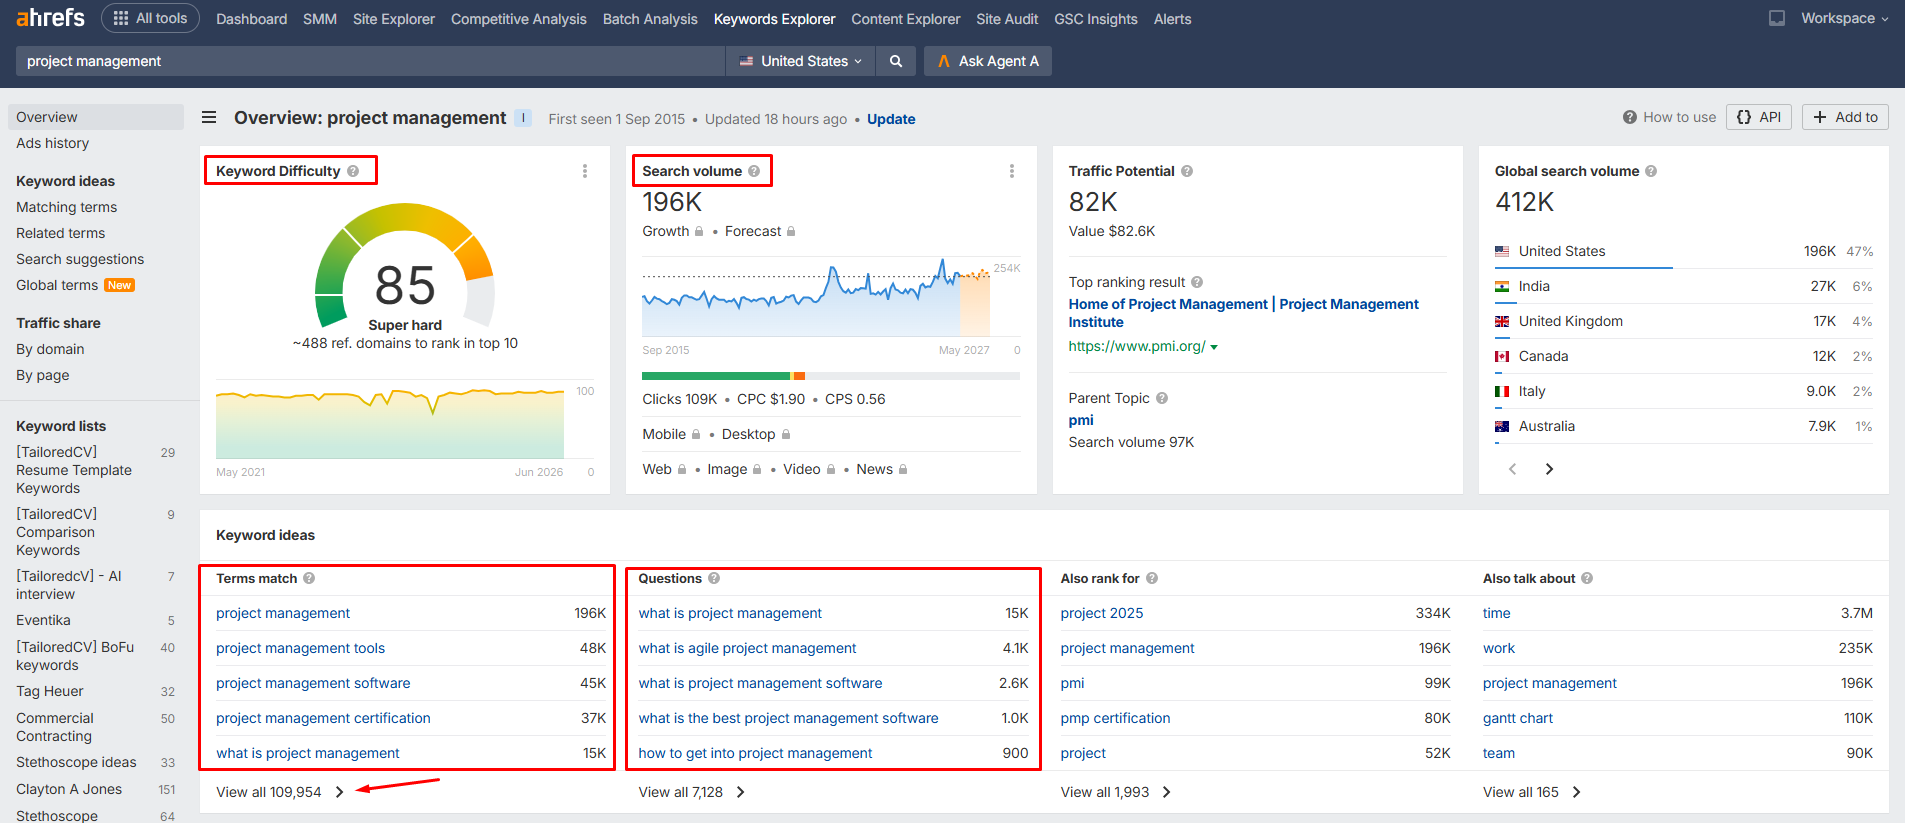
Task: Click the Top ranking result help icon
Action: pyautogui.click(x=1197, y=282)
